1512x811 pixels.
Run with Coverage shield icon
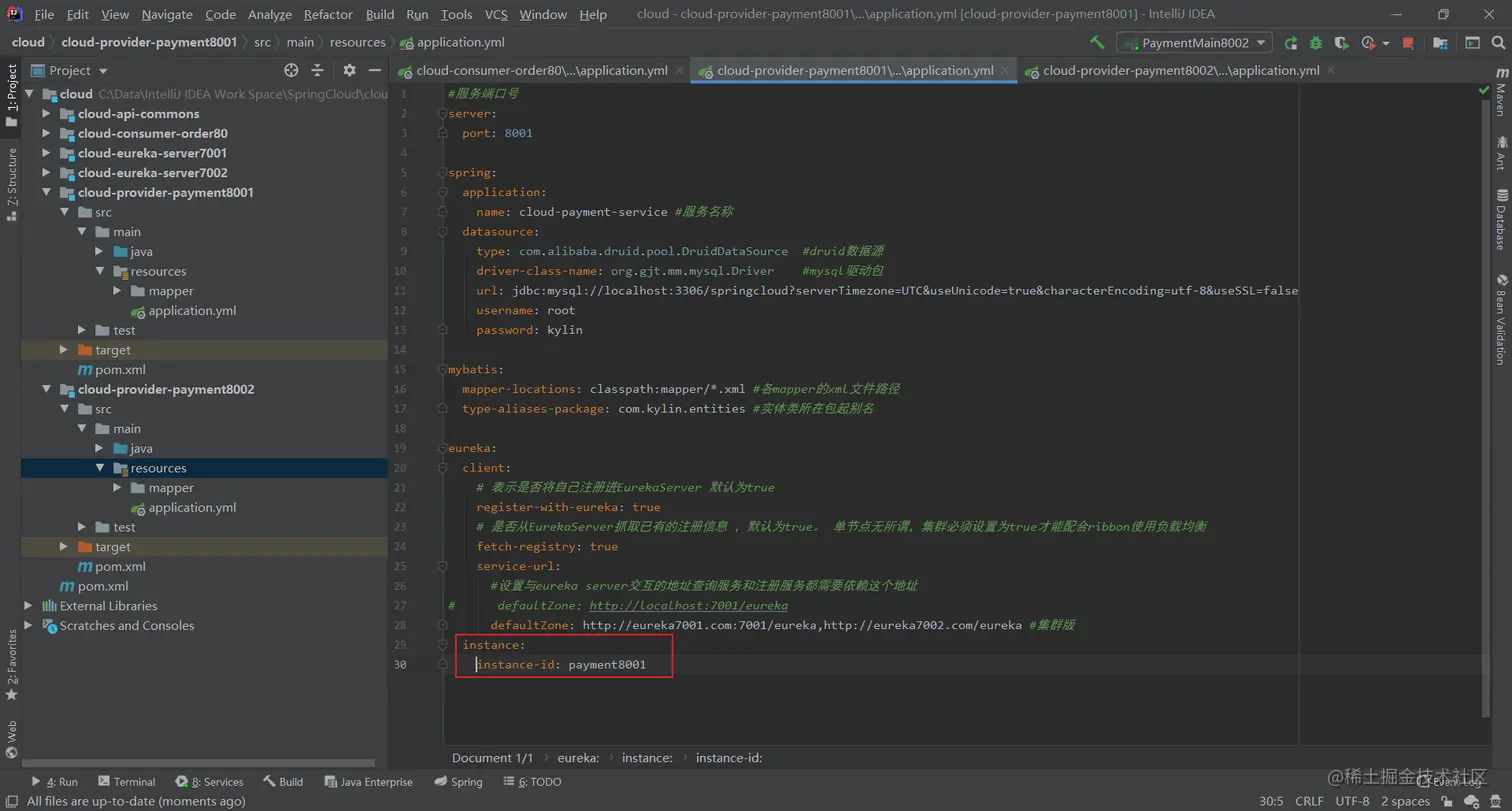click(1342, 43)
